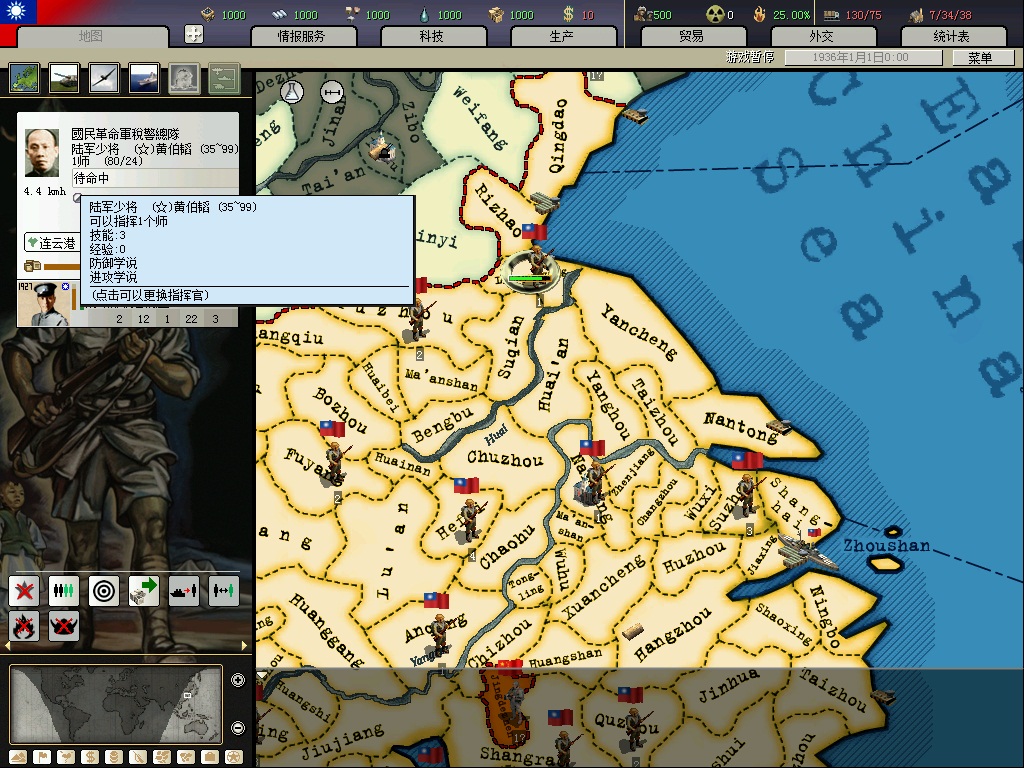Image resolution: width=1024 pixels, height=768 pixels.
Task: Click the round icon beside the map flask
Action: pyautogui.click(x=332, y=92)
